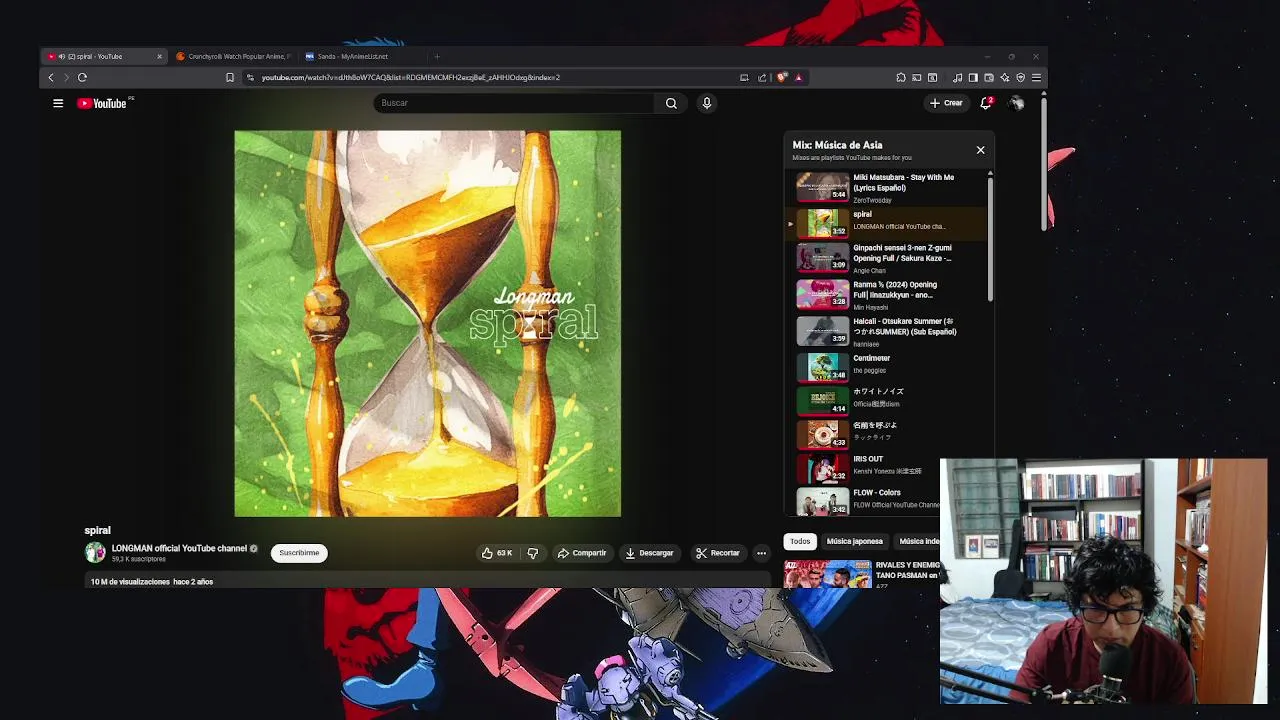Image resolution: width=1280 pixels, height=720 pixels.
Task: Click the 'Mix: Música de Asia' title
Action: (837, 145)
